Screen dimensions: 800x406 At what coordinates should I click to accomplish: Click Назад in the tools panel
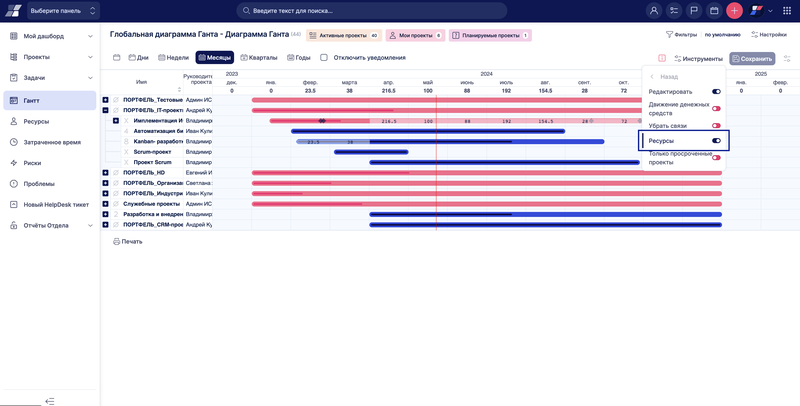pos(664,76)
